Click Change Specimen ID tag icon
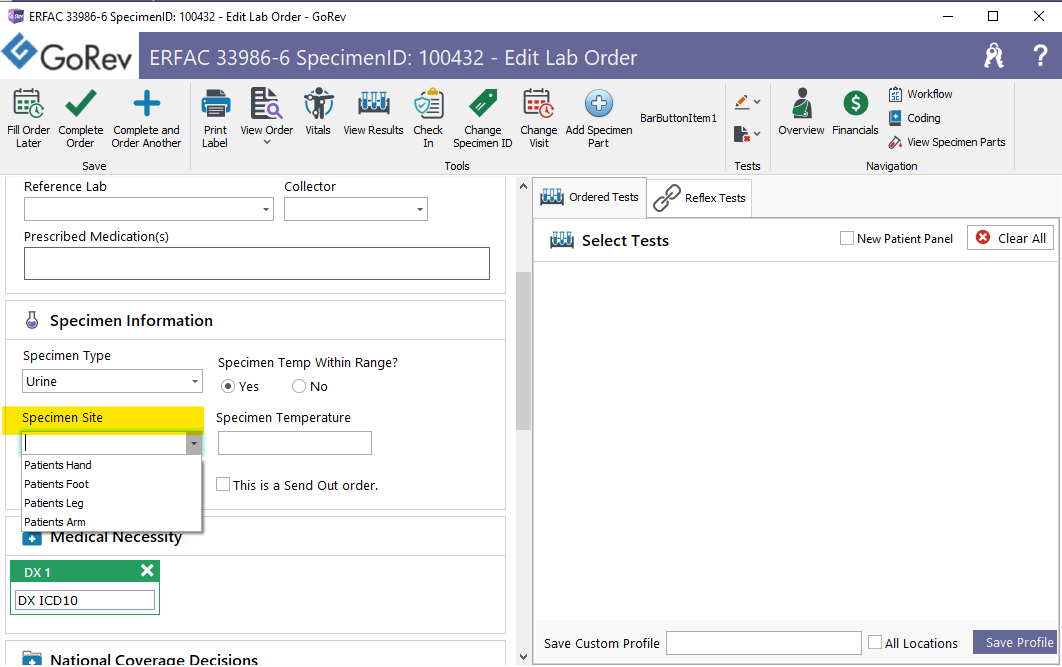Image resolution: width=1062 pixels, height=667 pixels. tap(482, 104)
